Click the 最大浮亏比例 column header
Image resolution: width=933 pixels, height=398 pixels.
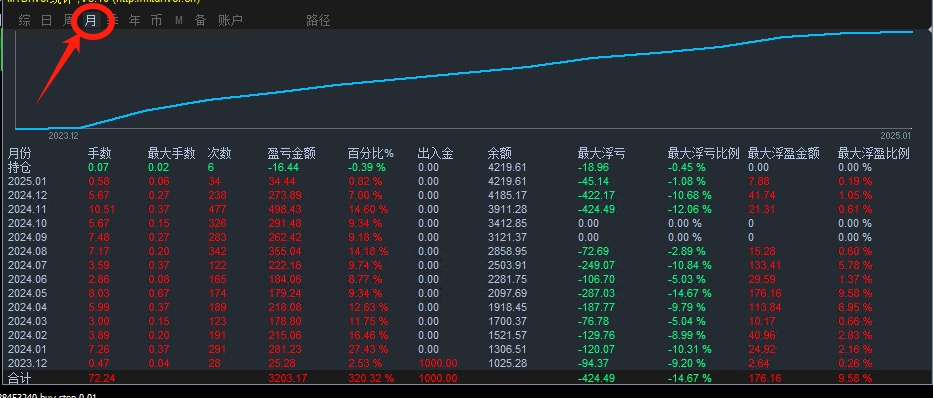pos(703,153)
